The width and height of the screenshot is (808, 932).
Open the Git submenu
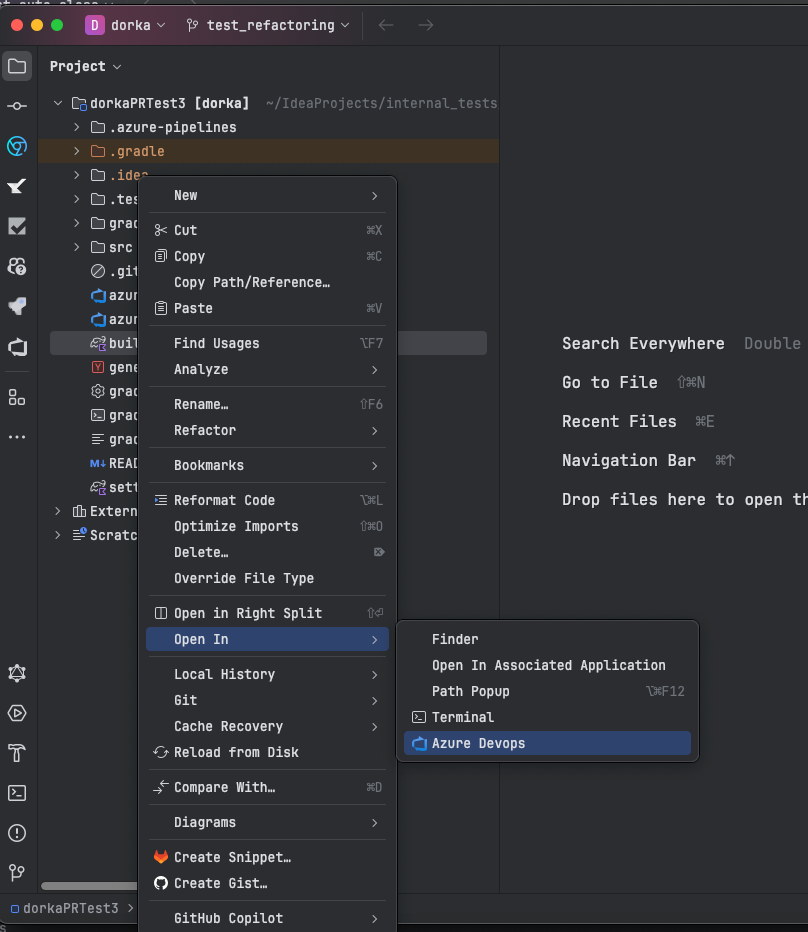(x=267, y=700)
